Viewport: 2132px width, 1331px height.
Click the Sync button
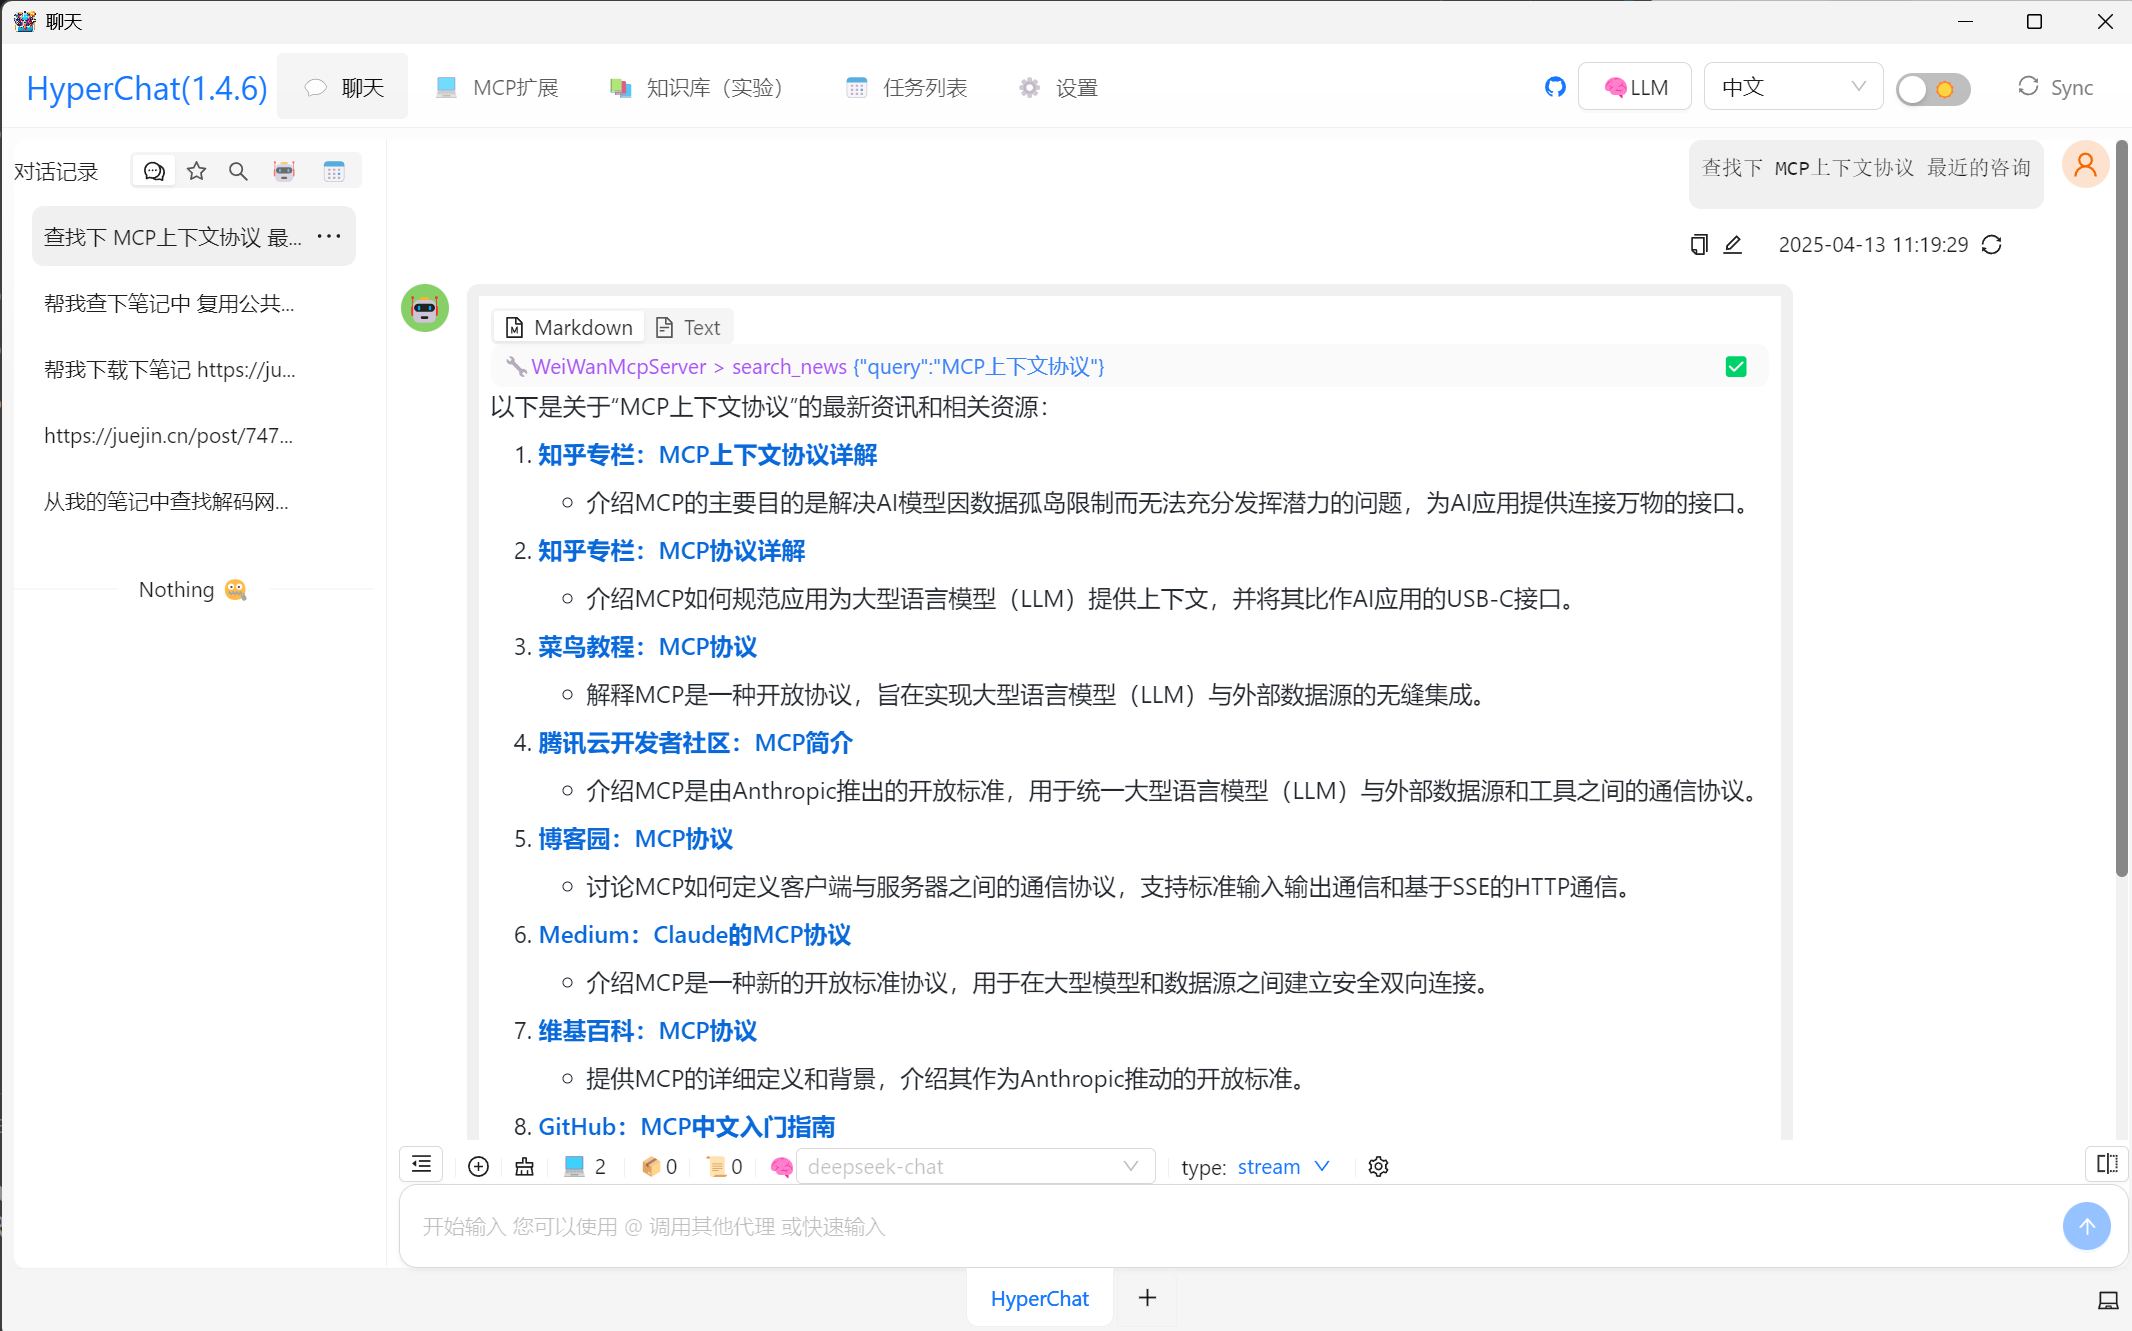2055,87
